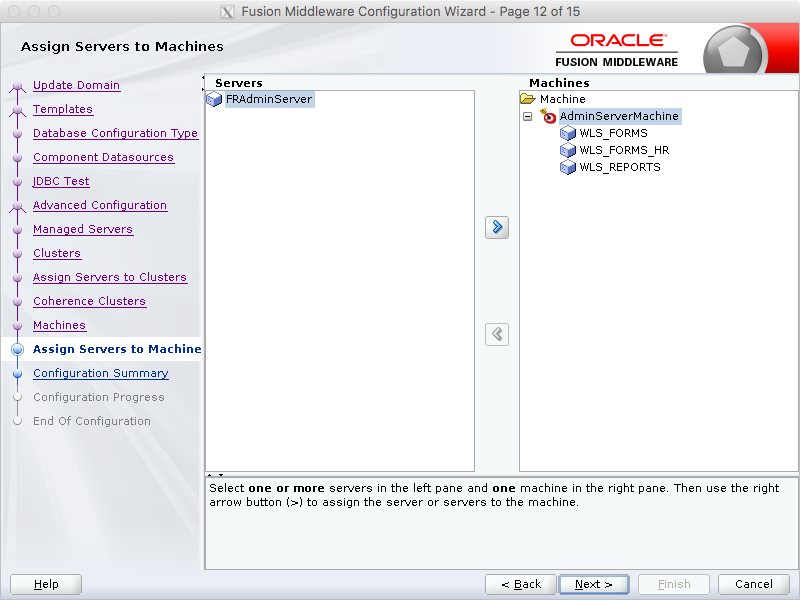This screenshot has height=600, width=800.
Task: Open the Managed Servers step
Action: tap(83, 229)
